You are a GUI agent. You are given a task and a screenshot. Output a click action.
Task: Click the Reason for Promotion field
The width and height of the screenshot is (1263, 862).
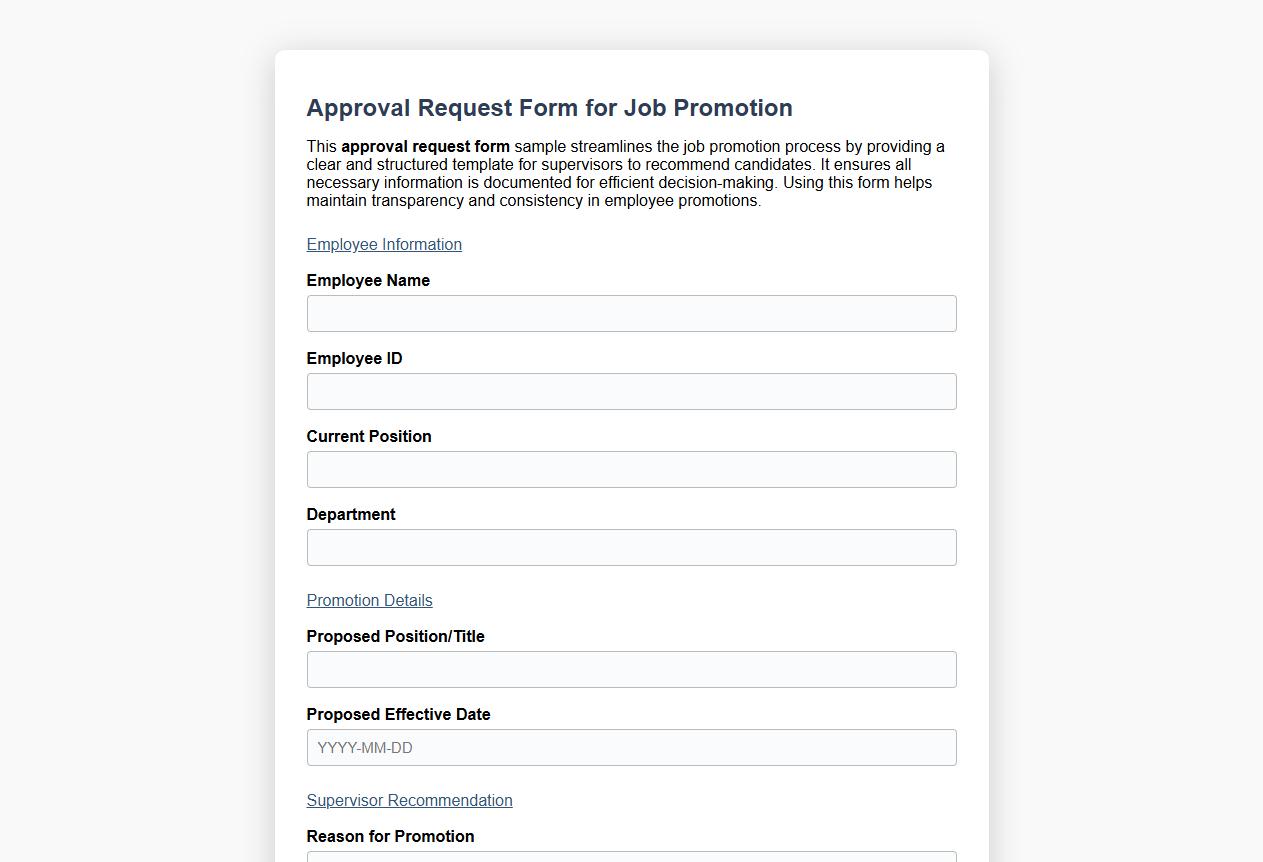pos(631,858)
